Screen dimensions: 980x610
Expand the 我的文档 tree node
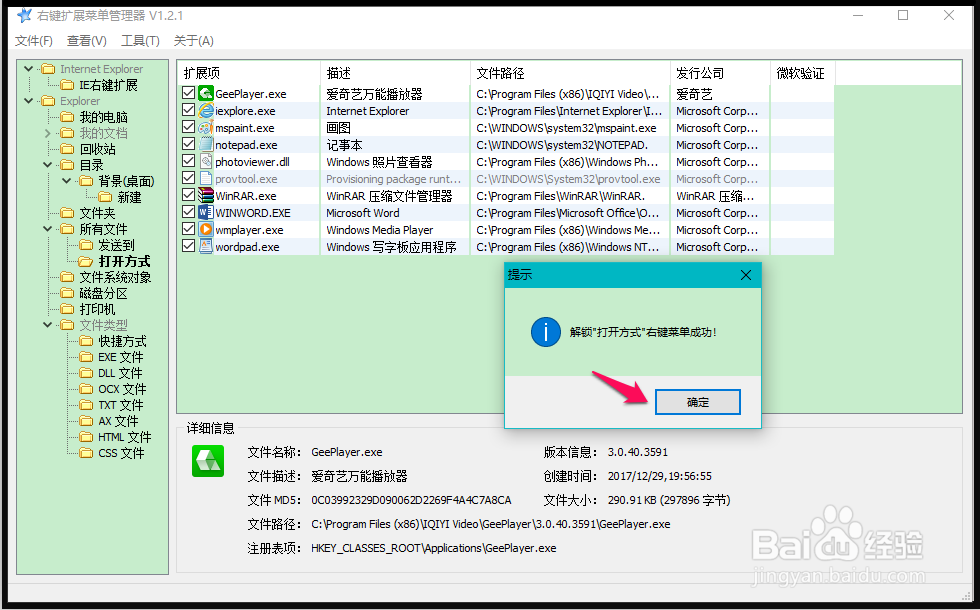48,133
